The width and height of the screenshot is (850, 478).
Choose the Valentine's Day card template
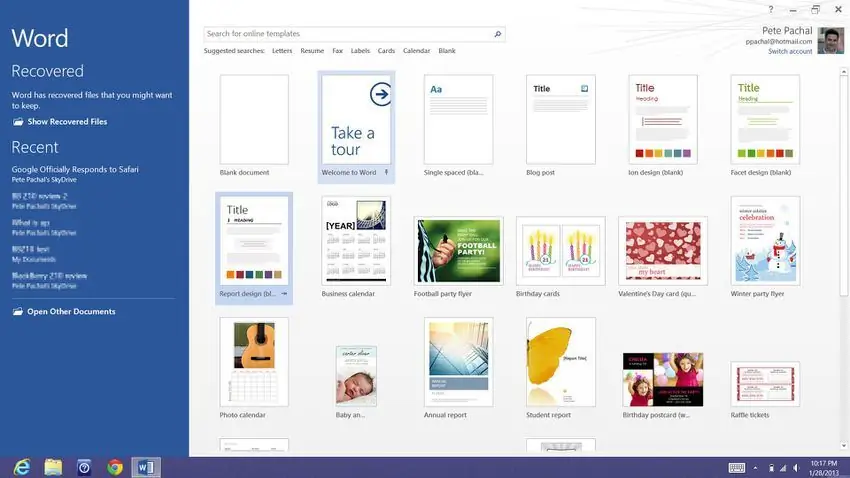pyautogui.click(x=663, y=250)
